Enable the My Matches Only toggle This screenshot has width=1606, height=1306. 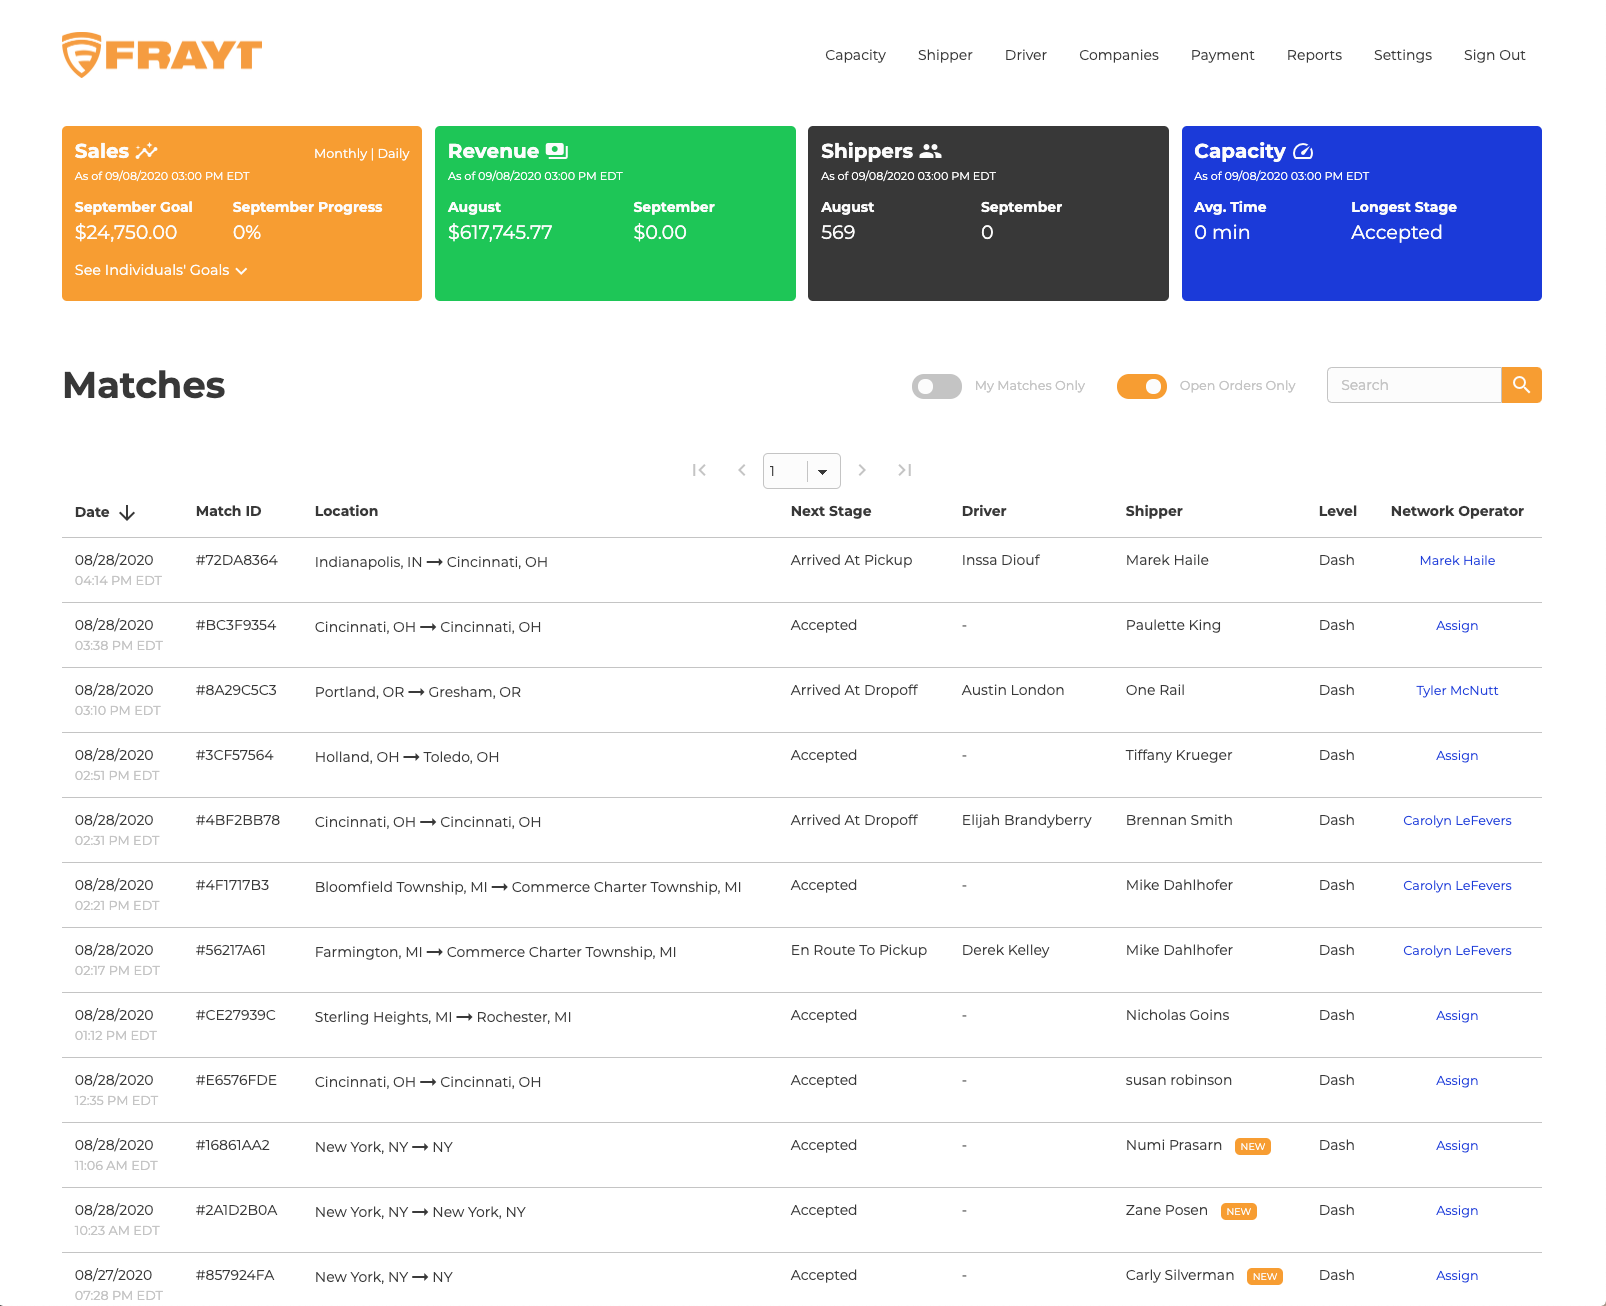(936, 386)
